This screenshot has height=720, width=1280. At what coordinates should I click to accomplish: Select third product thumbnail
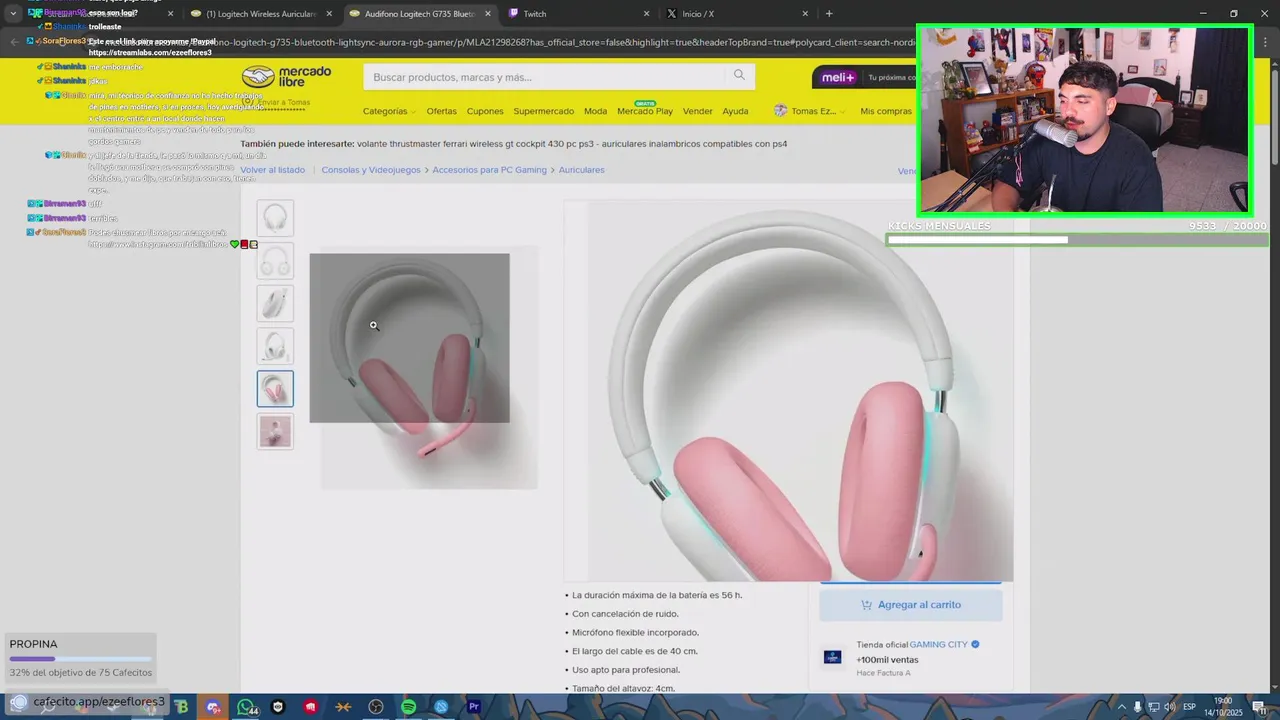(x=275, y=303)
